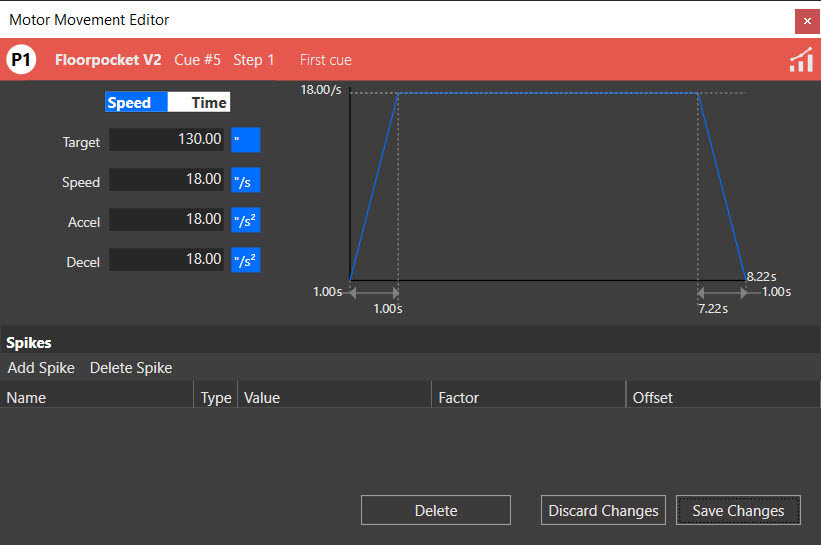Screen dimensions: 821x545
Task: Open the Target unit selector
Action: [x=245, y=140]
